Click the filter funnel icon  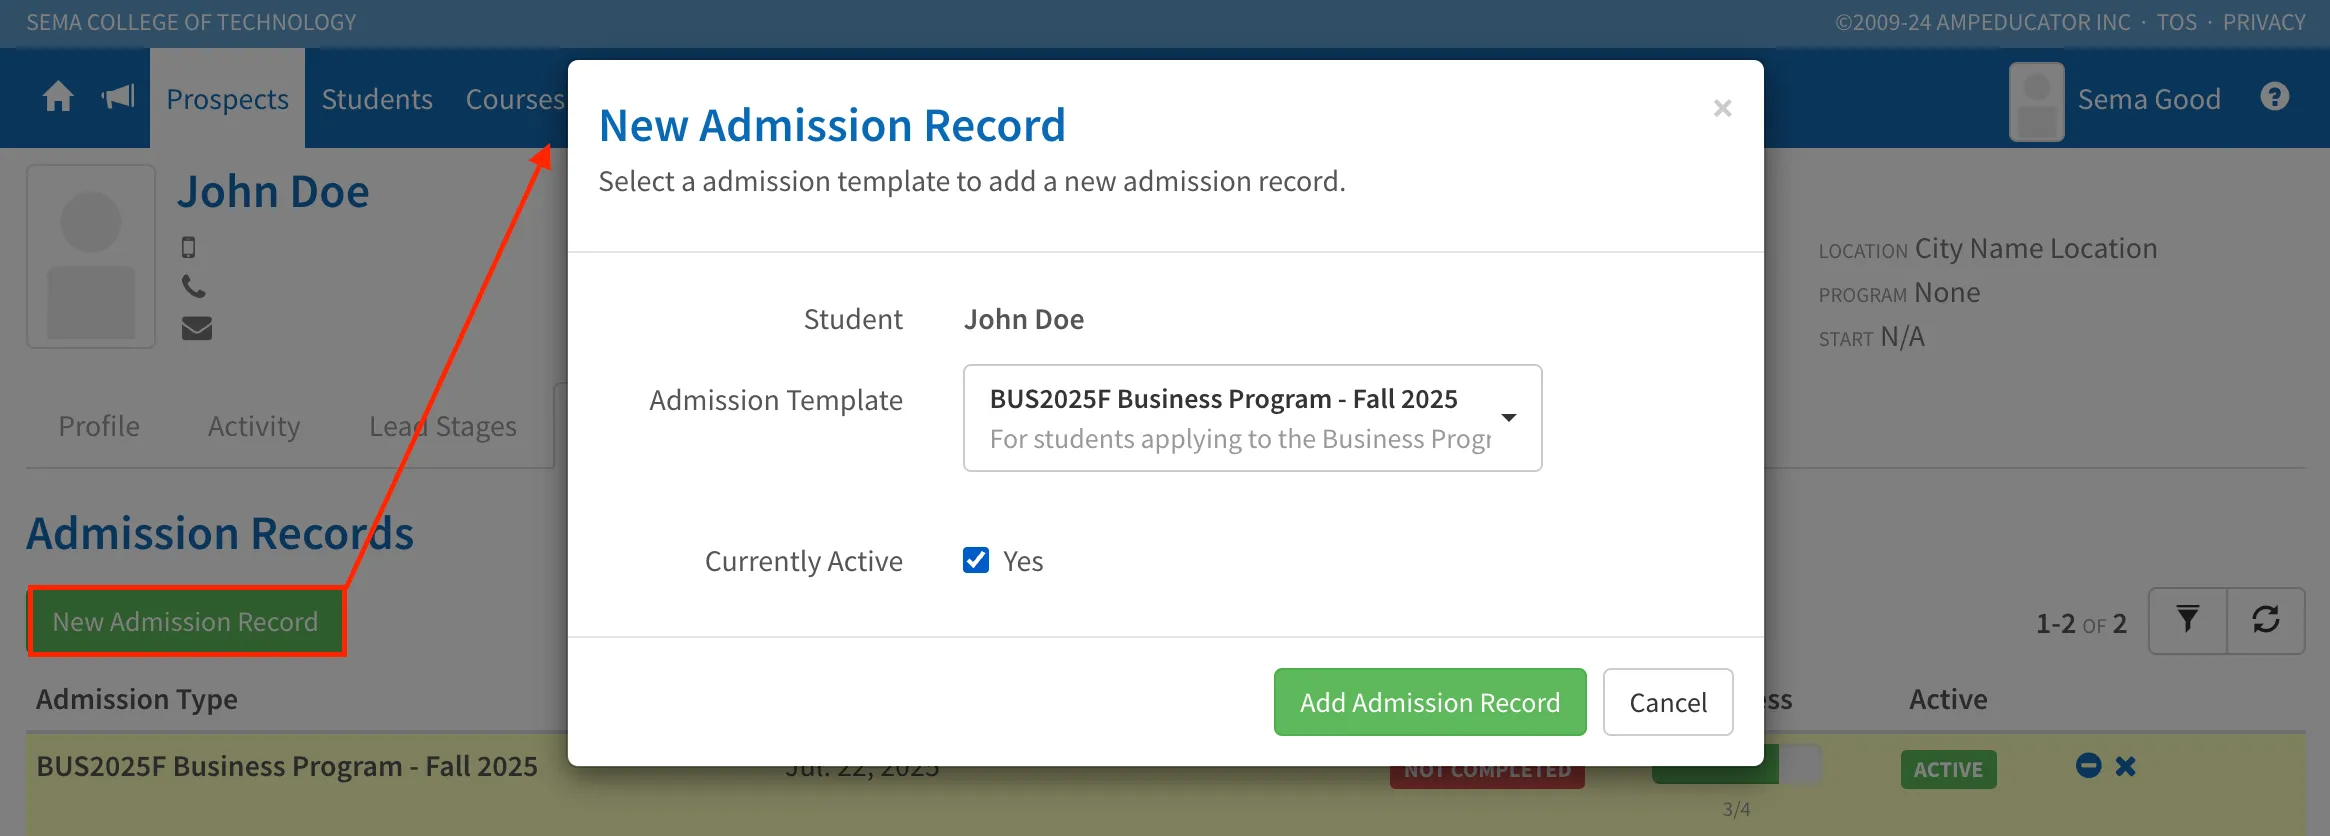(x=2187, y=620)
